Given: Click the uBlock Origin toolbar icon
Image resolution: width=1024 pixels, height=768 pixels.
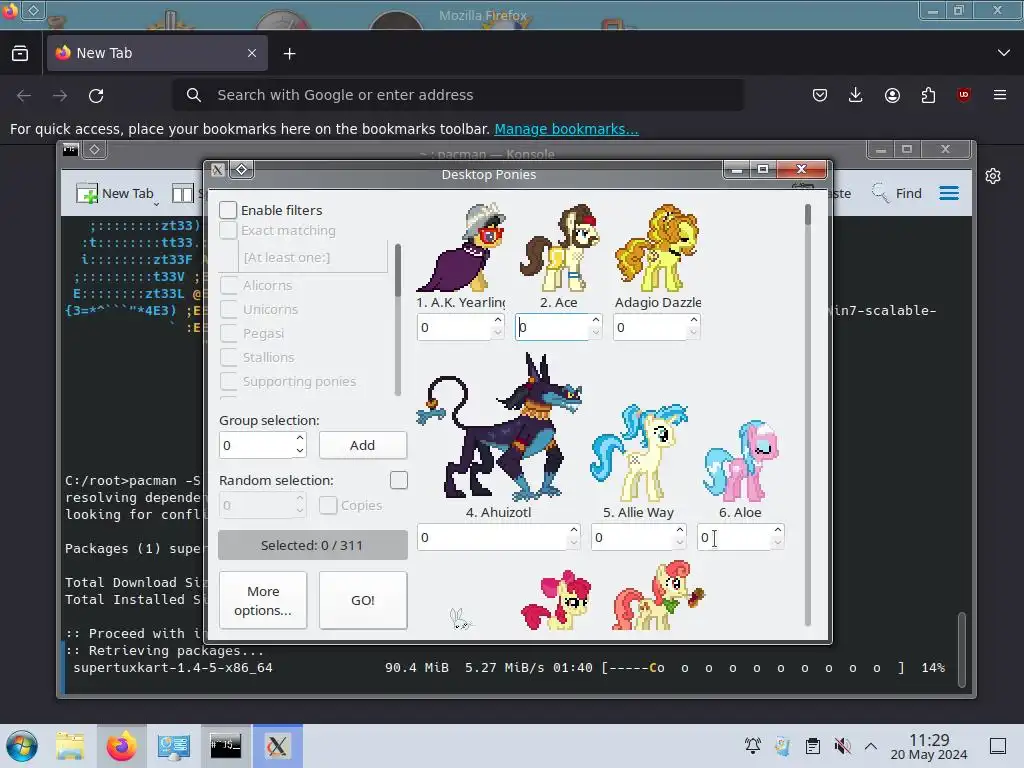Looking at the screenshot, I should [963, 95].
